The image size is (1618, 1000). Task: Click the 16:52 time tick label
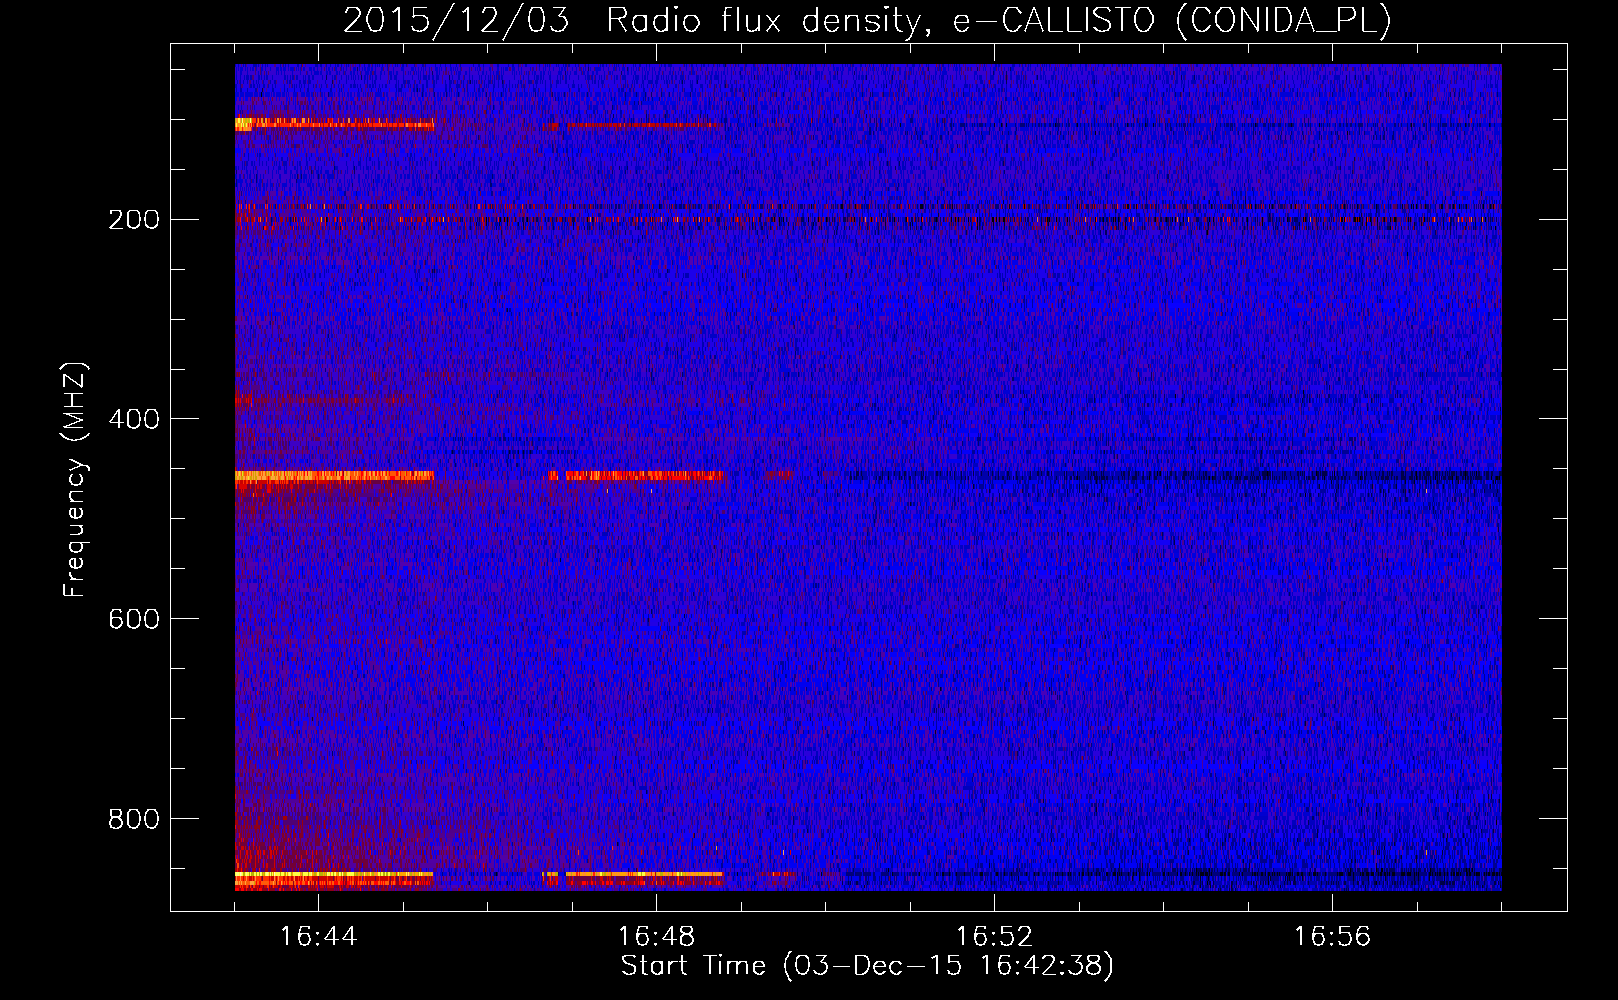tap(994, 937)
